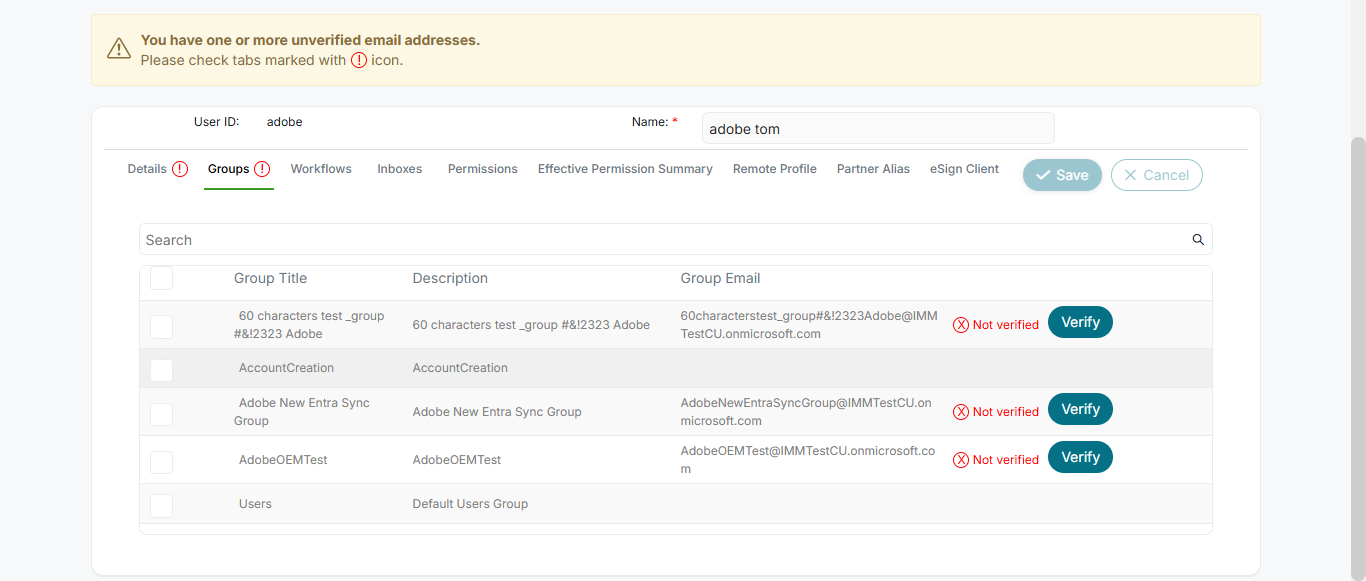Click the Cancel button

[x=1156, y=175]
